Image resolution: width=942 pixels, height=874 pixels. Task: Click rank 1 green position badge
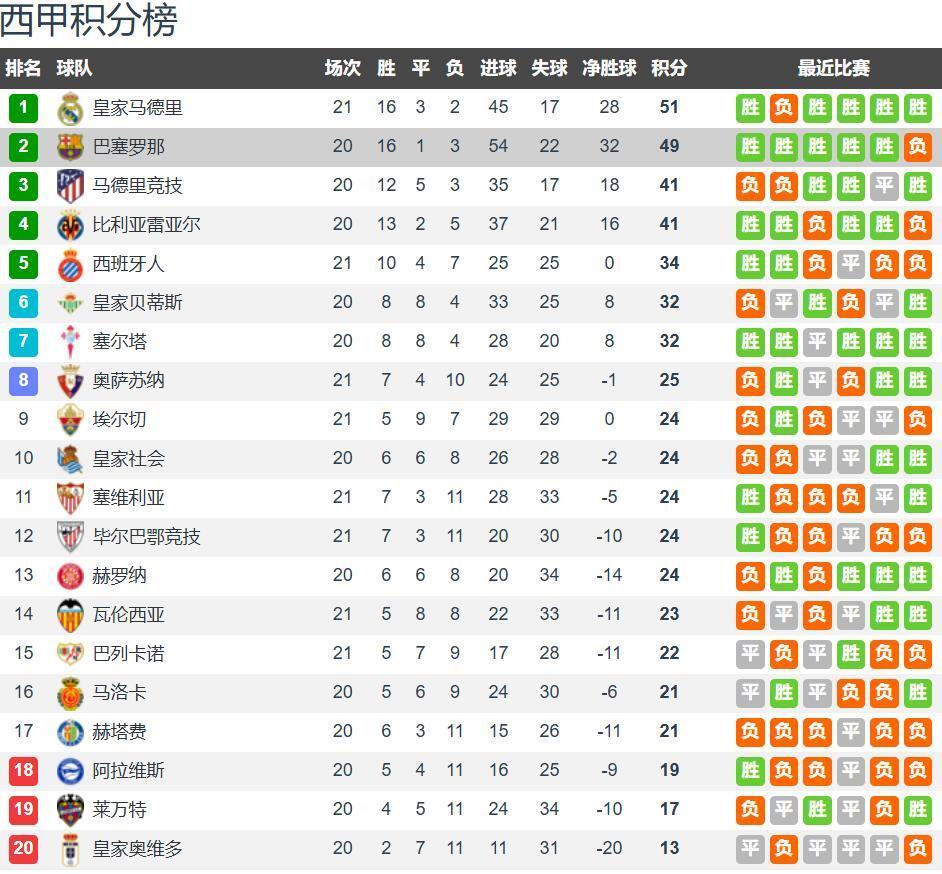pyautogui.click(x=23, y=108)
